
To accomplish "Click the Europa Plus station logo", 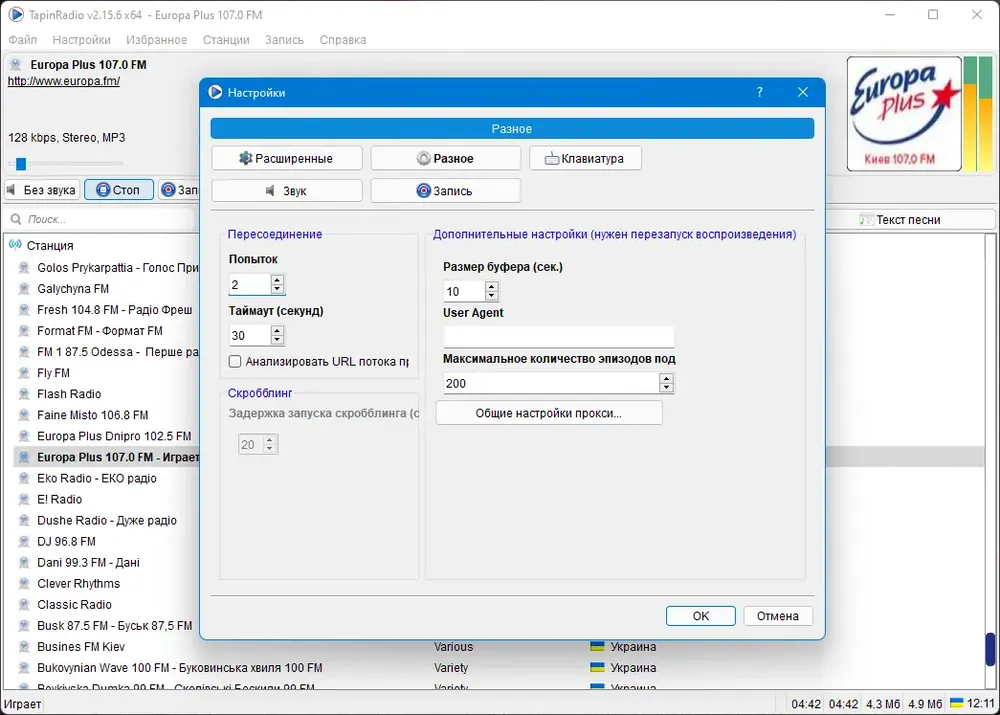I will [904, 114].
